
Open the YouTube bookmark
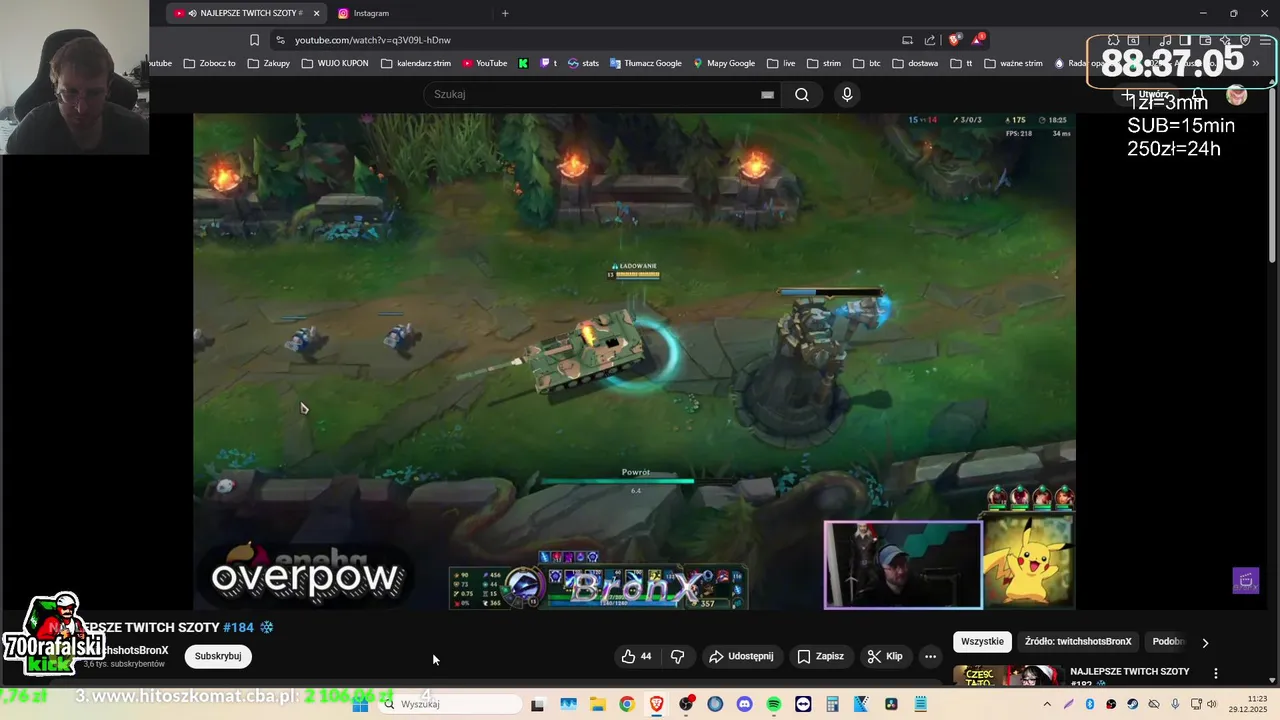[485, 63]
